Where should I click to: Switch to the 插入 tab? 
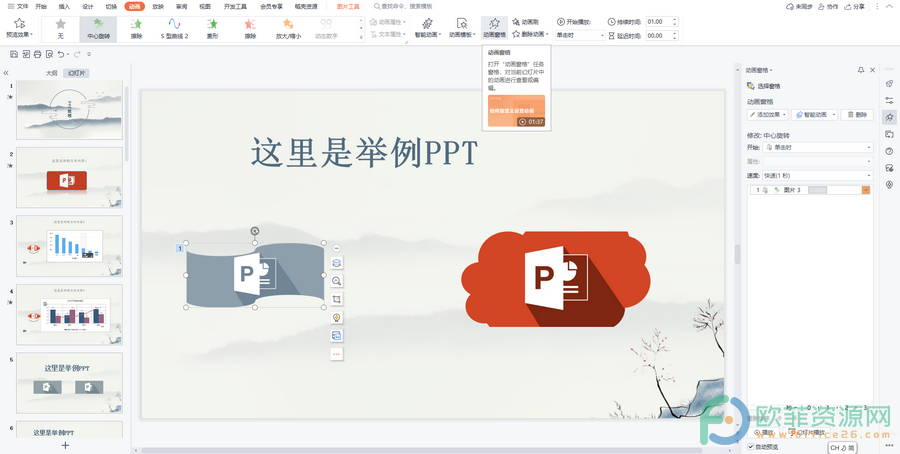[x=64, y=7]
